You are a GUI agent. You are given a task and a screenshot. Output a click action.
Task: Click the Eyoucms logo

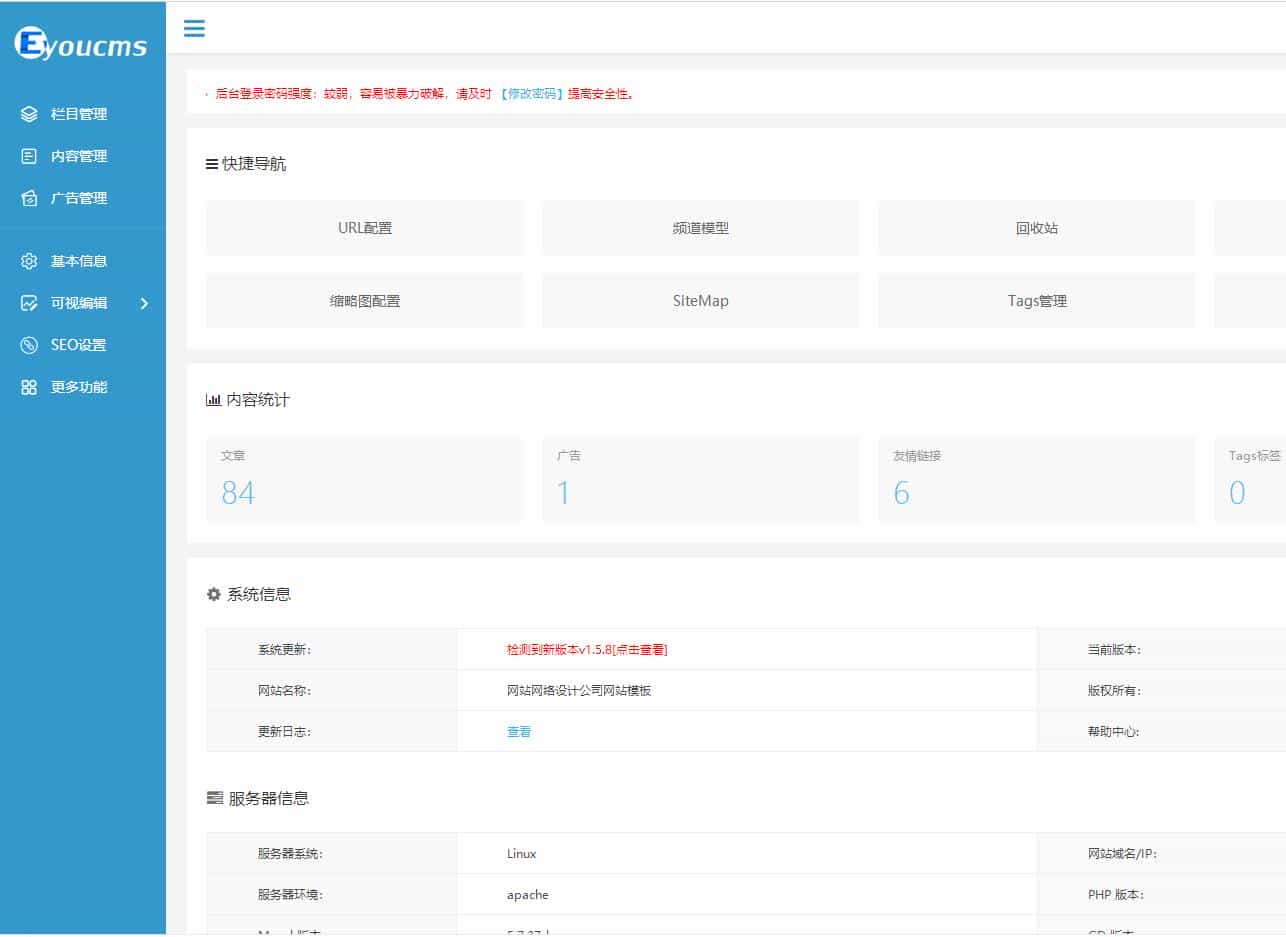click(x=81, y=44)
